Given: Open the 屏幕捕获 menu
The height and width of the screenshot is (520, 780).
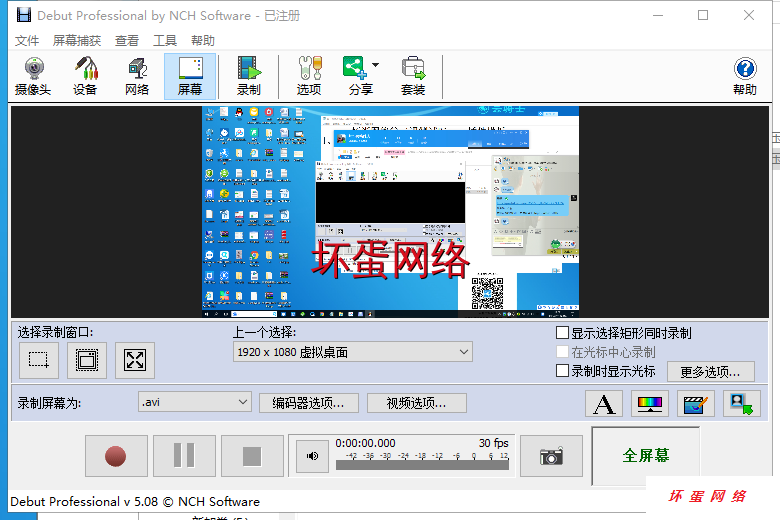Looking at the screenshot, I should coord(77,41).
